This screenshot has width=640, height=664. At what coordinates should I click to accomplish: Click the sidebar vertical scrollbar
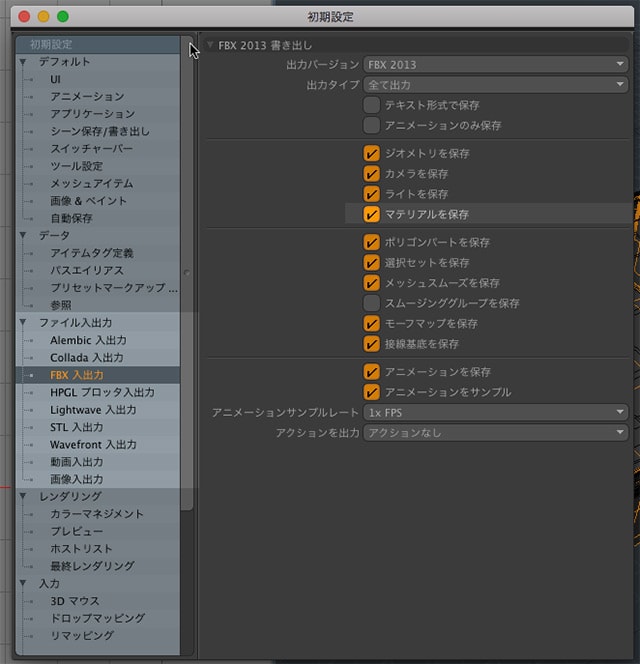(x=186, y=270)
